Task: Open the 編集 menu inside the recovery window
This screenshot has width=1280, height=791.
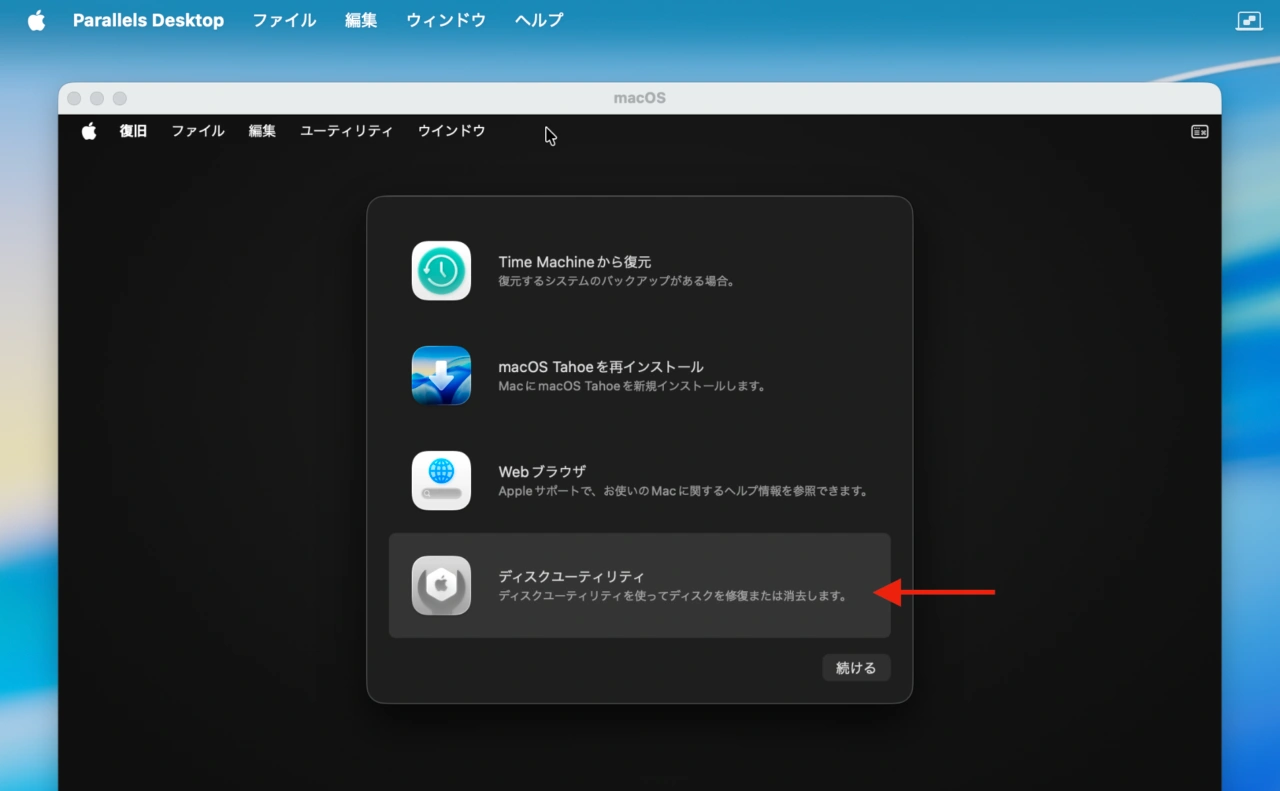Action: coord(261,131)
